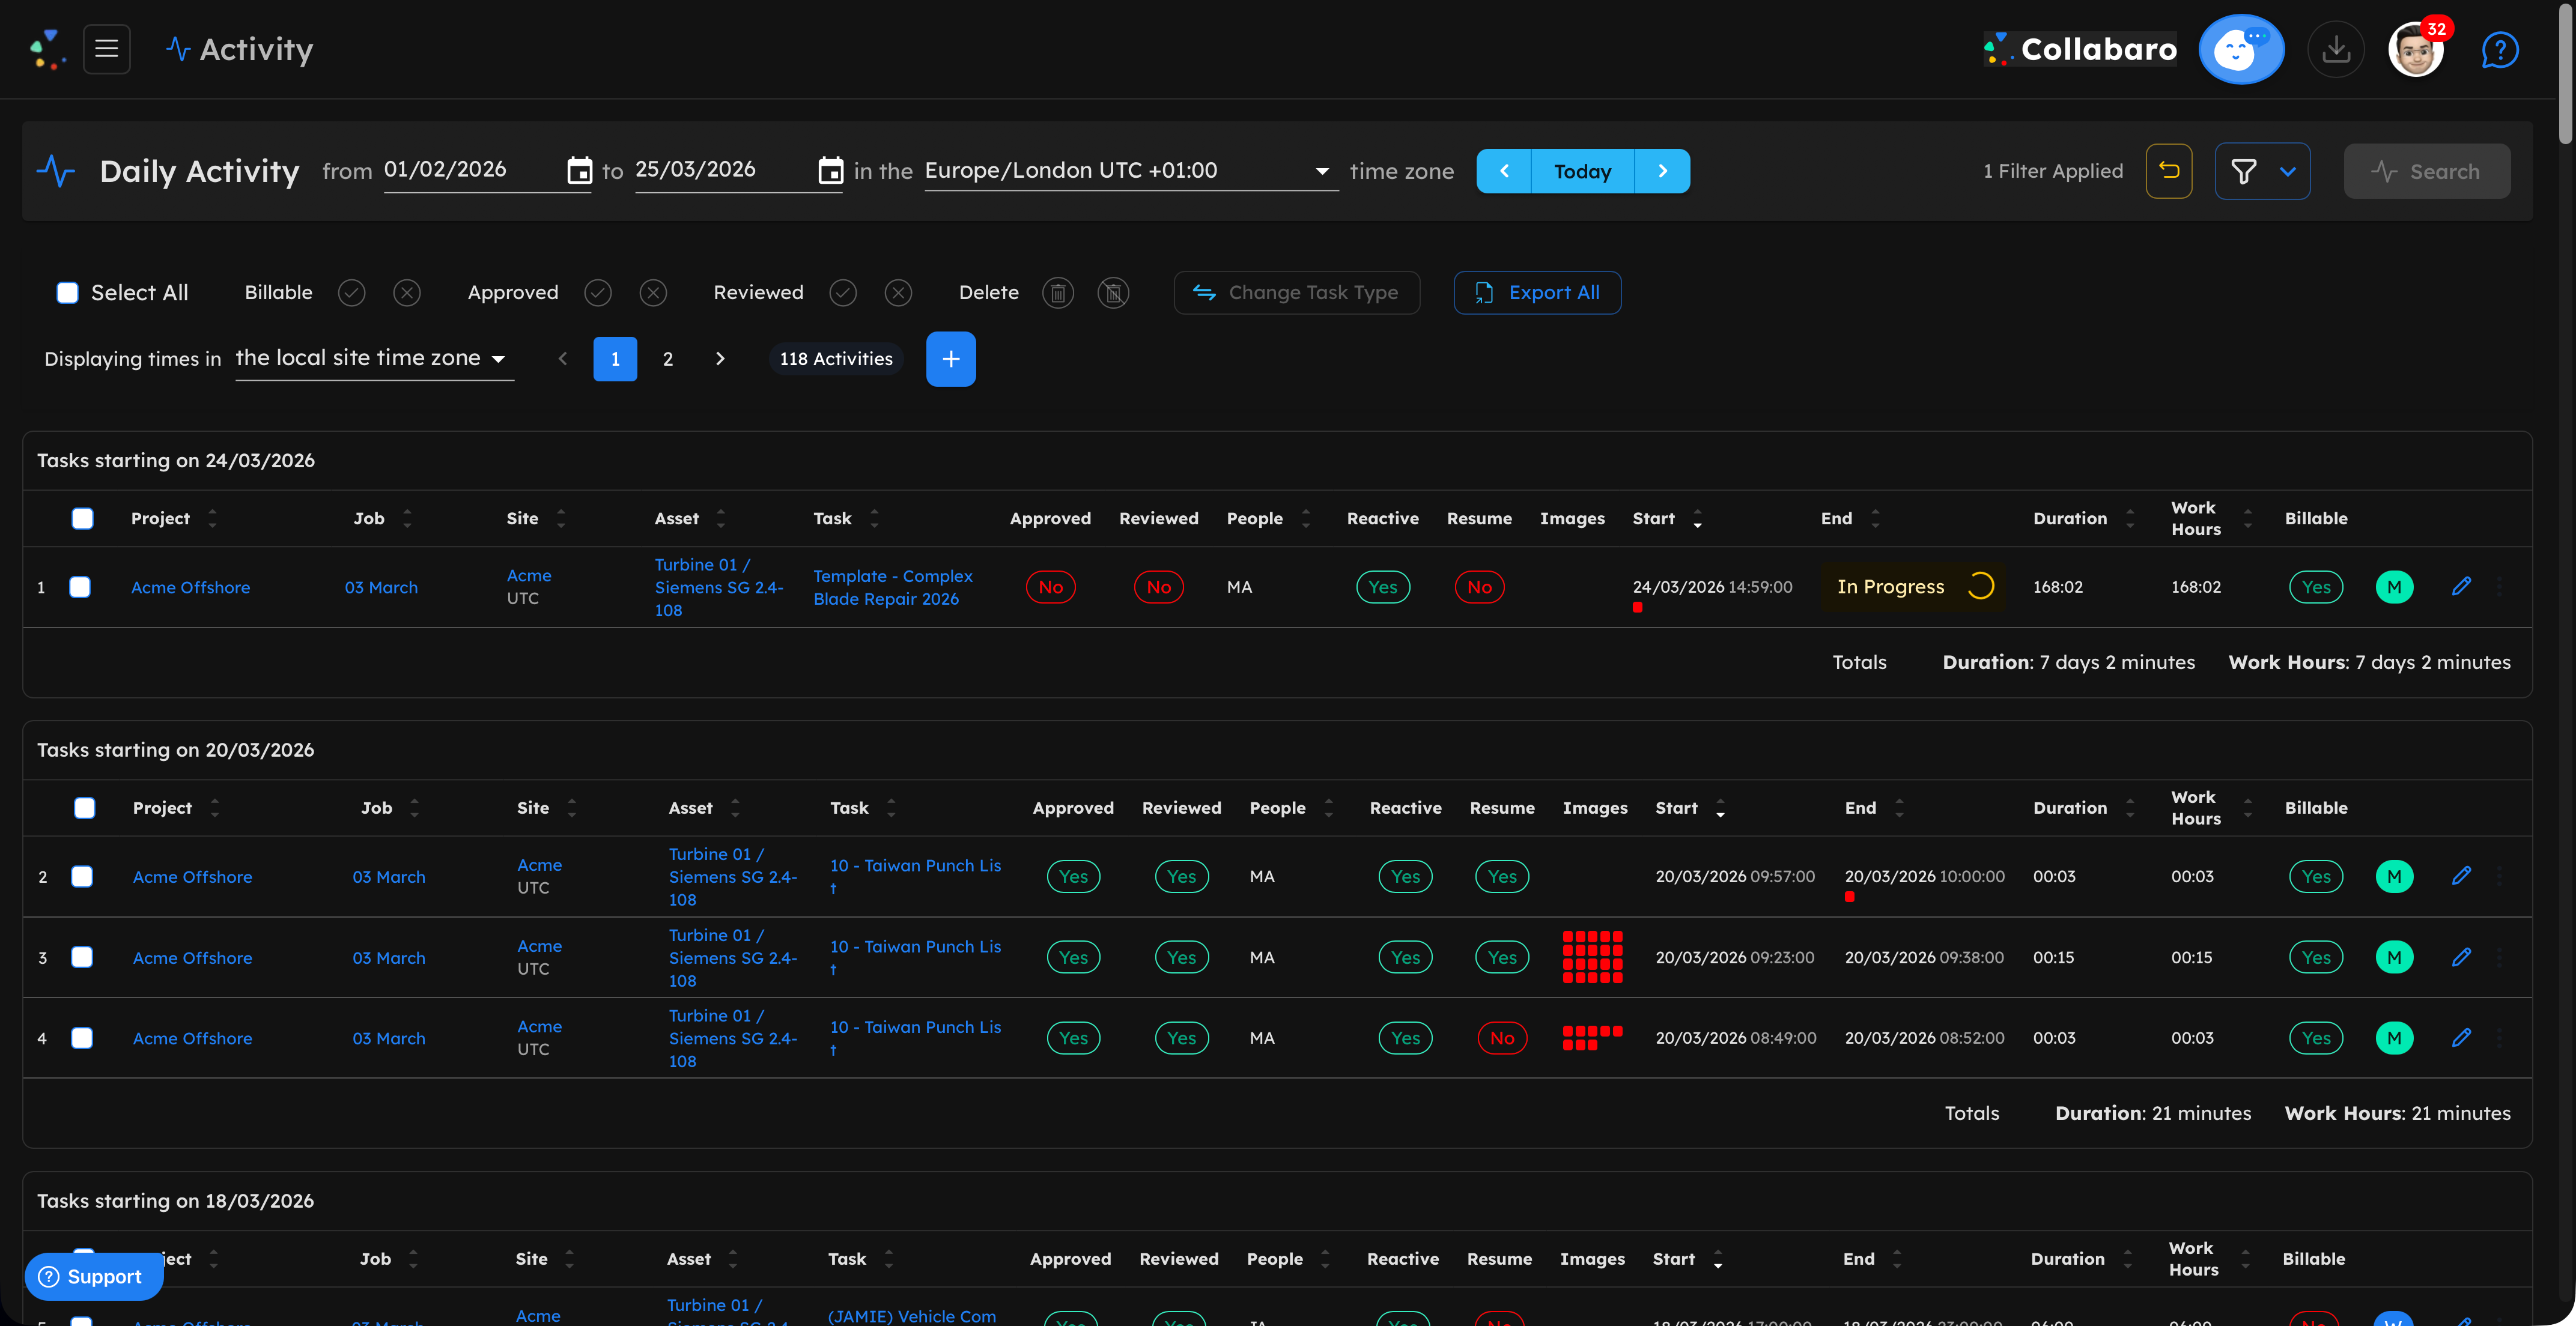
Task: Add a new activity with the plus button
Action: [x=950, y=358]
